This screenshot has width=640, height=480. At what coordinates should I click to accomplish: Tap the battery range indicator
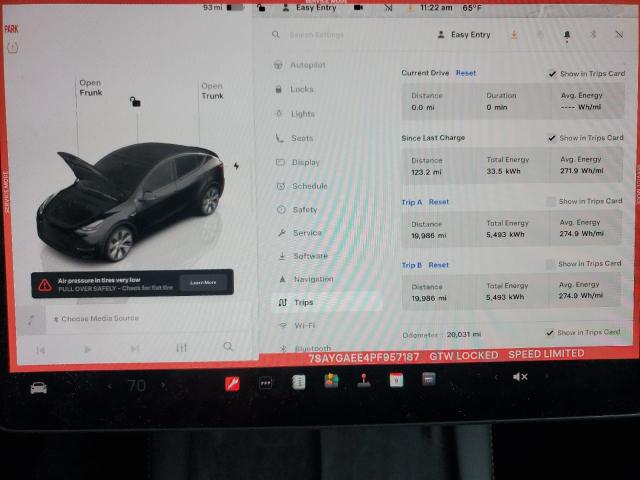point(224,7)
